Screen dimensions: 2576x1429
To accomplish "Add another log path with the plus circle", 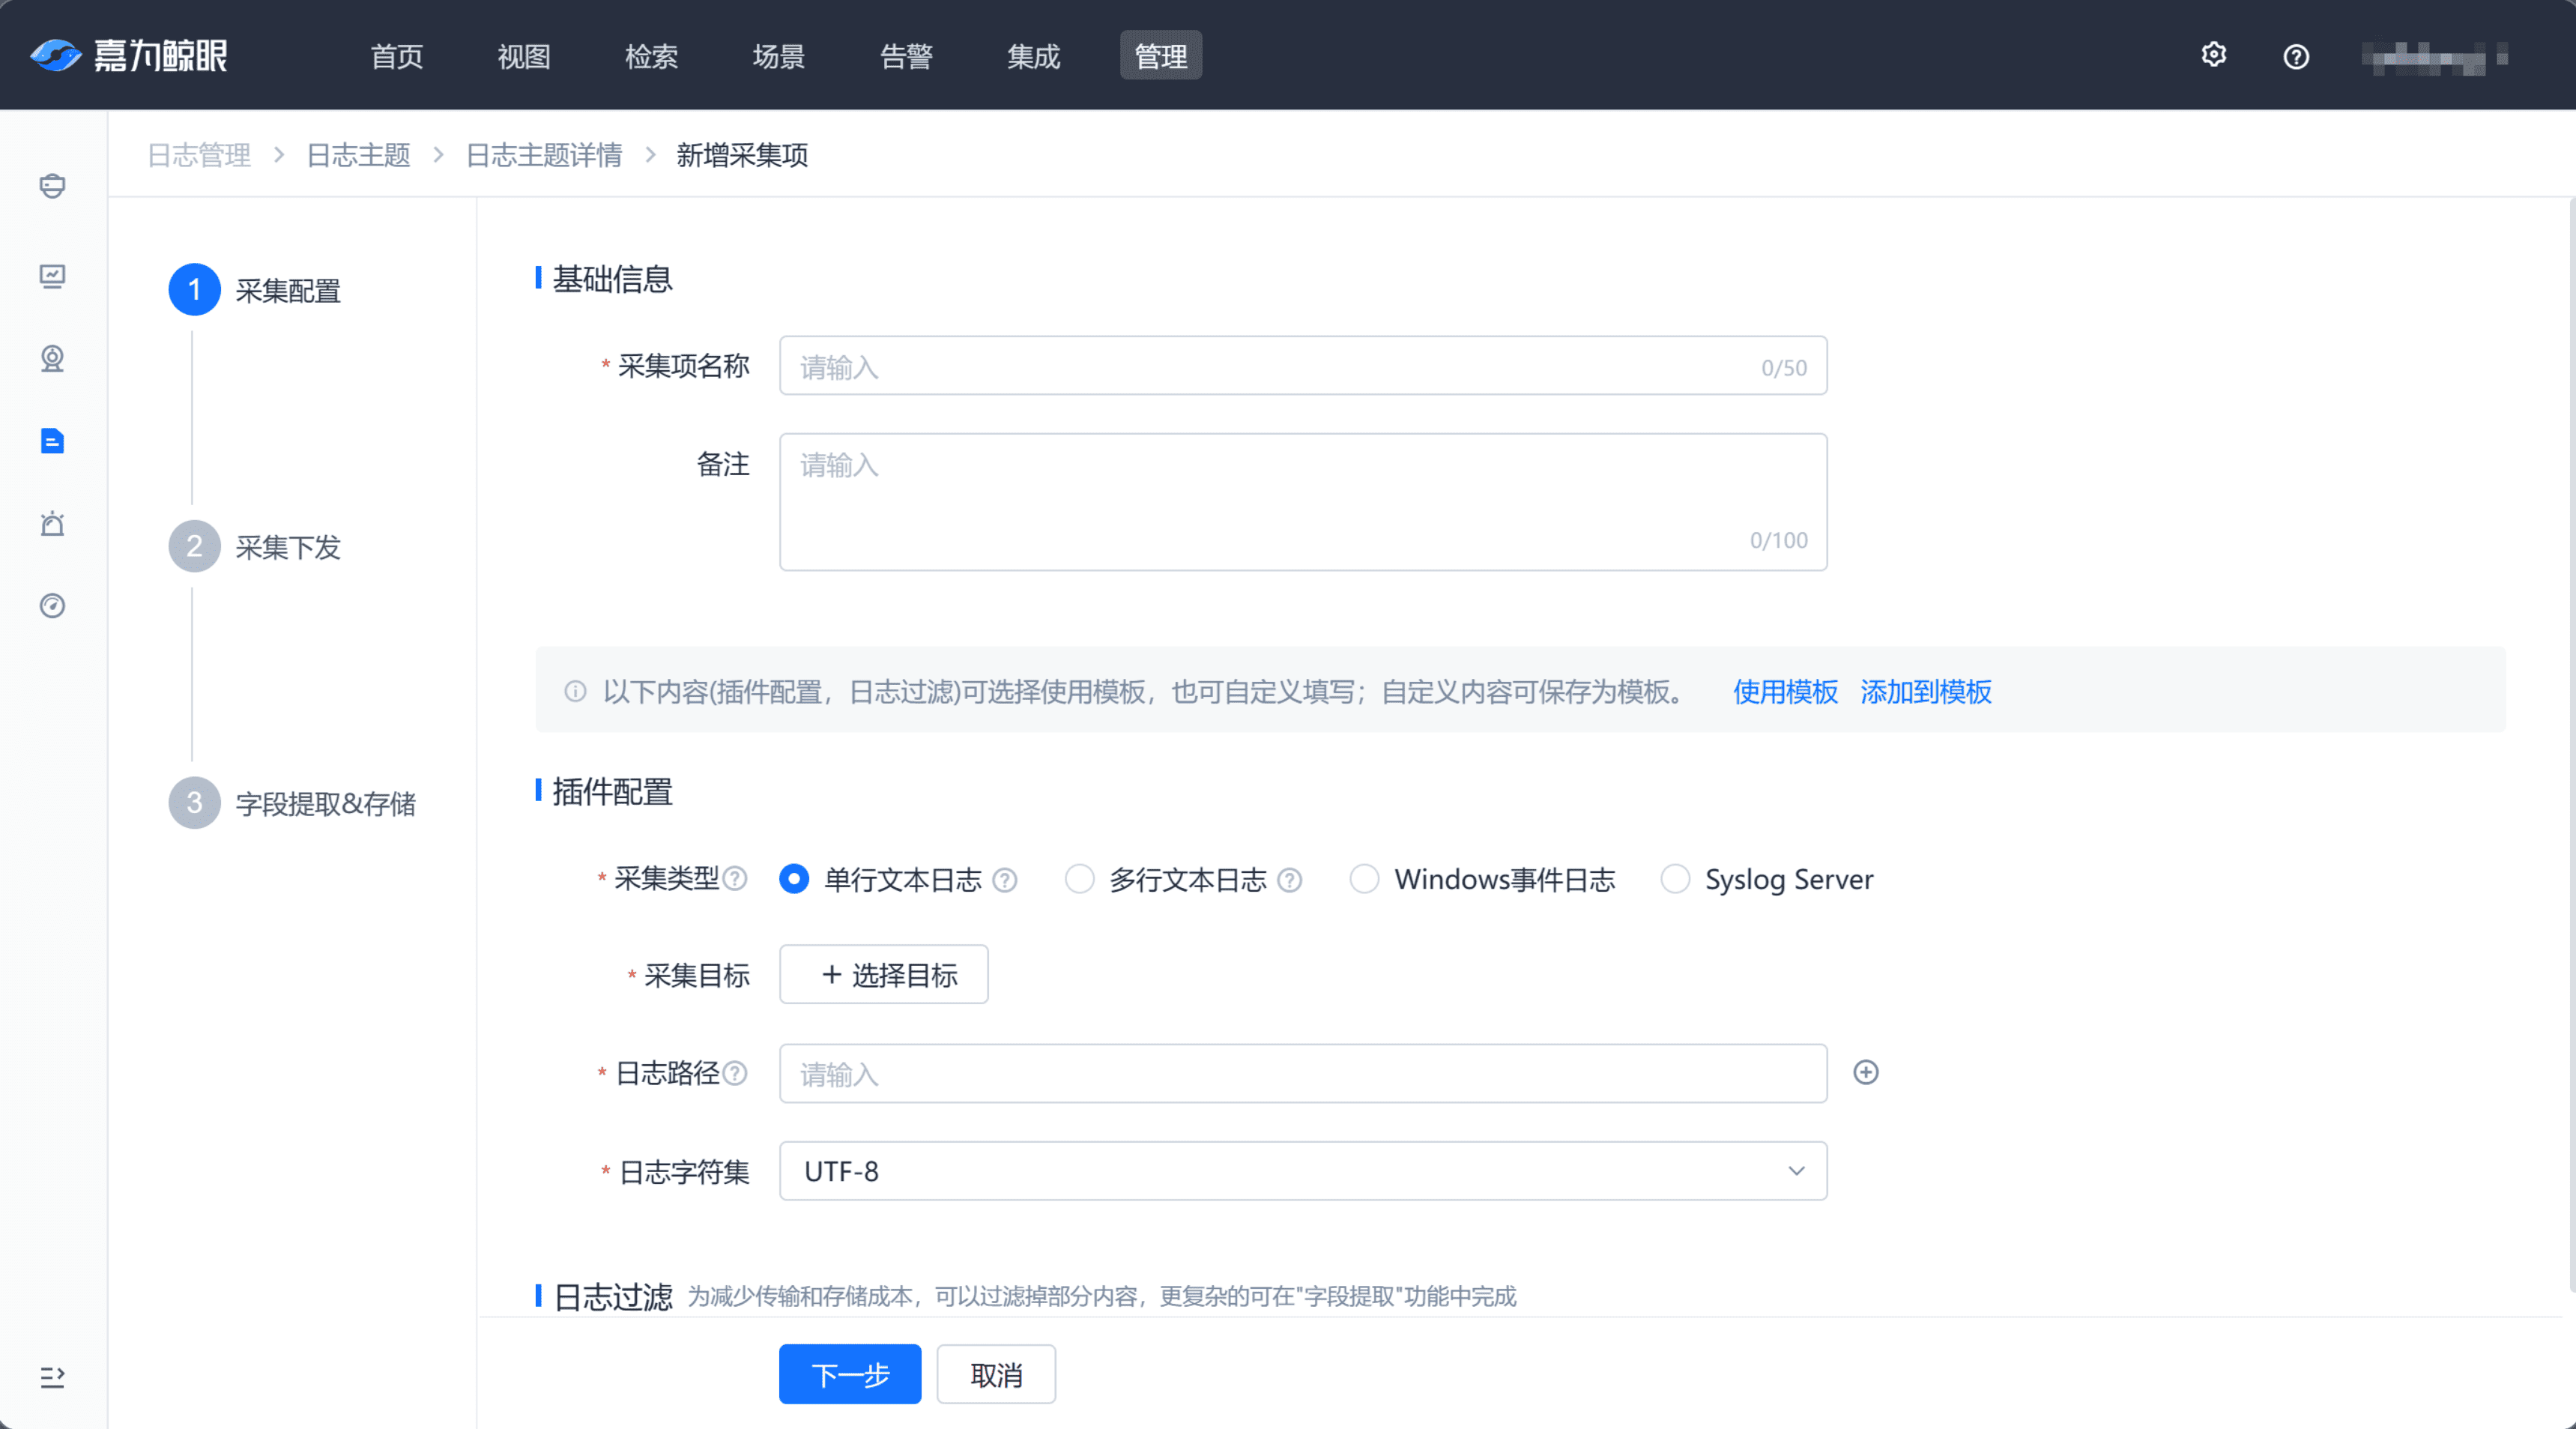I will click(1867, 1072).
